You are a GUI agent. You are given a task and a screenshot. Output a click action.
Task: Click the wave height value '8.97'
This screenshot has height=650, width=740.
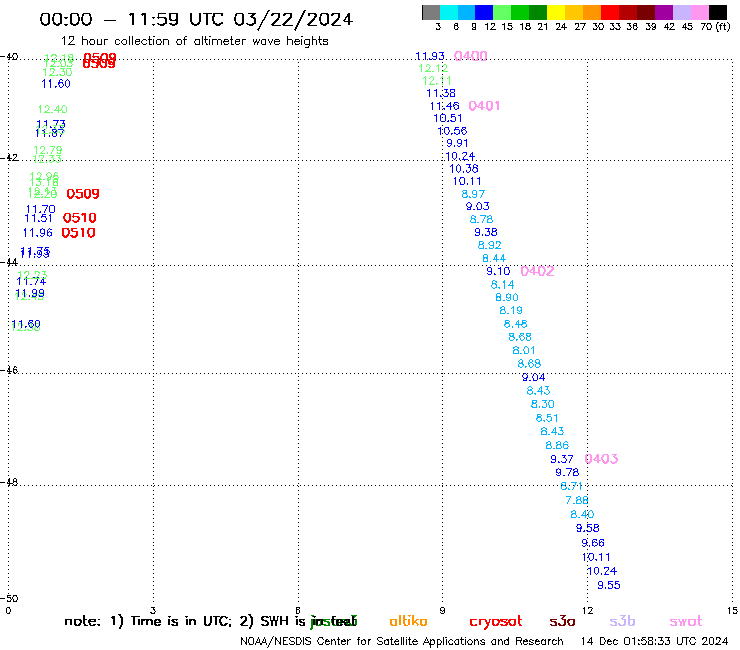[473, 194]
